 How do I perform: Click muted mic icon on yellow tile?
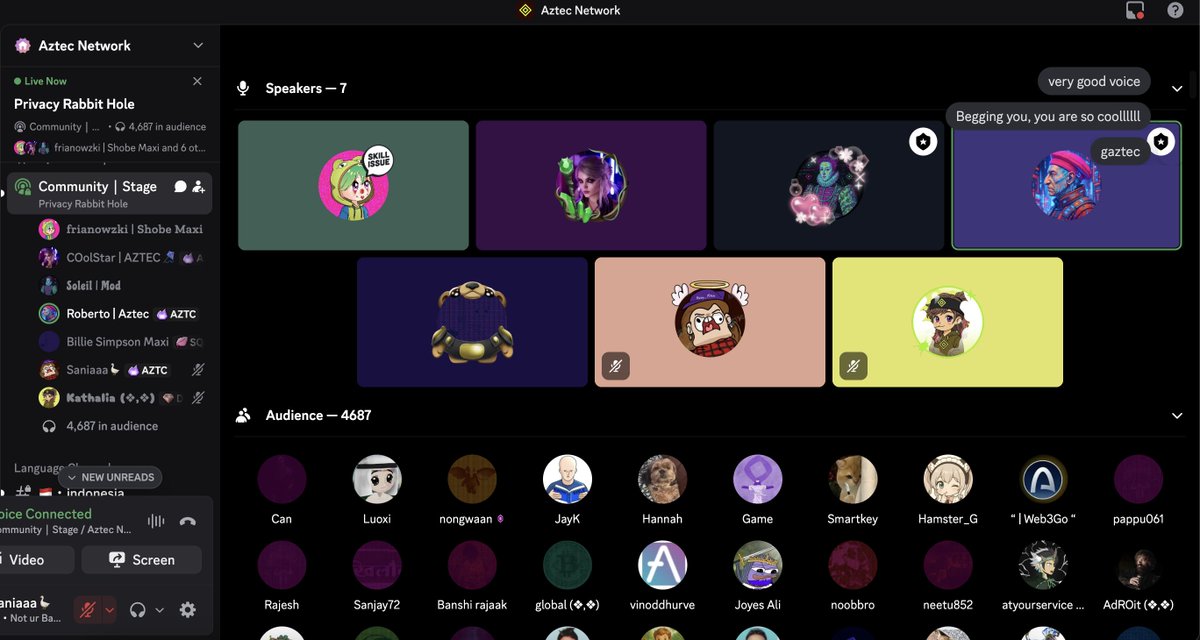click(x=854, y=366)
